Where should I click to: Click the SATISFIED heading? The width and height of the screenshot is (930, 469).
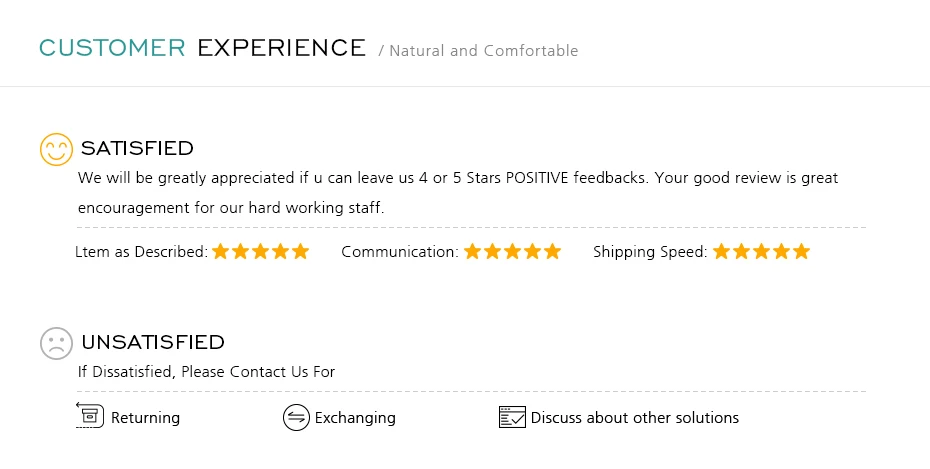[x=137, y=148]
